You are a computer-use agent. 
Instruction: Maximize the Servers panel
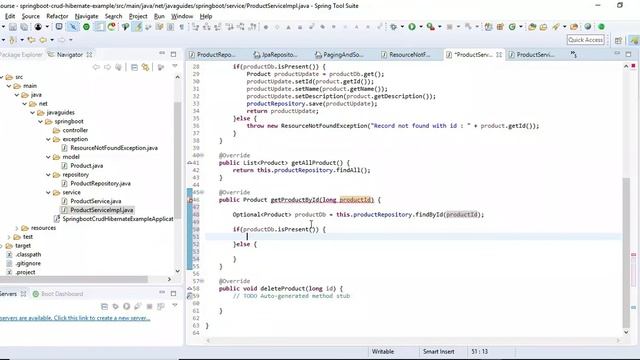click(x=173, y=293)
